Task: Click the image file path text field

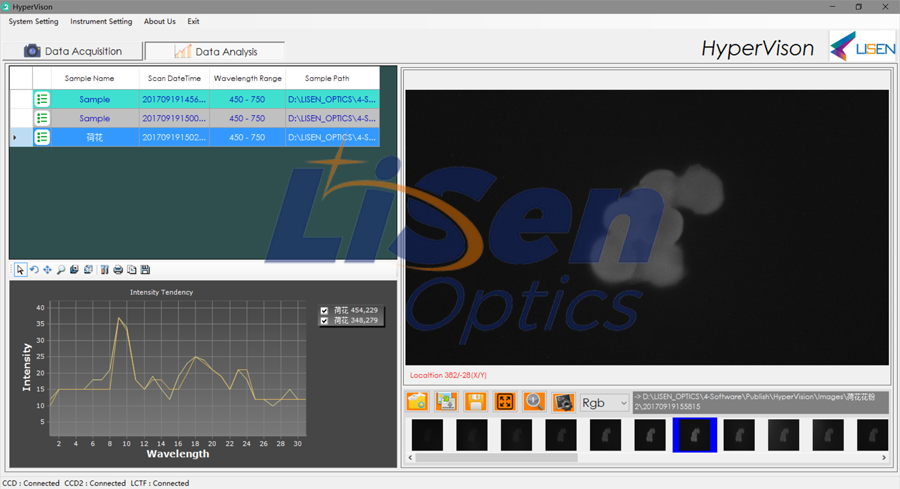Action: pos(761,402)
